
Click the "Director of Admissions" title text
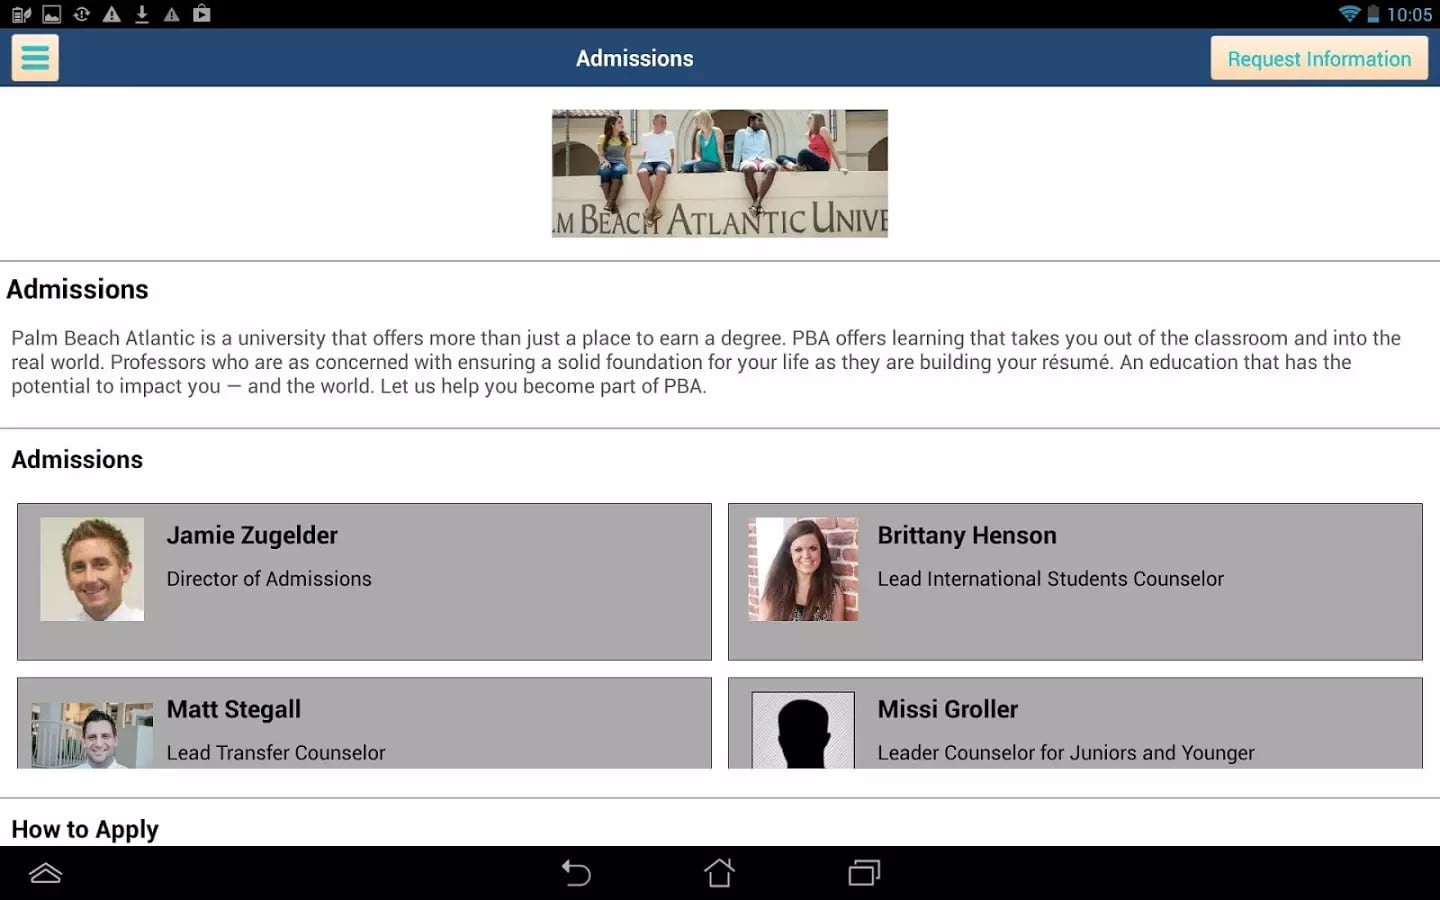(x=269, y=579)
